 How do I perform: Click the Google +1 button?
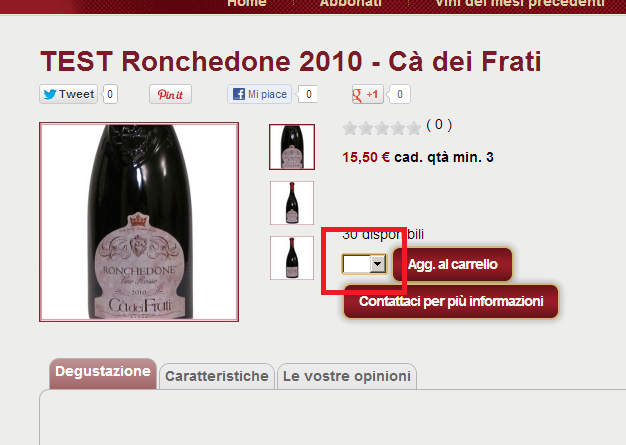pyautogui.click(x=367, y=94)
